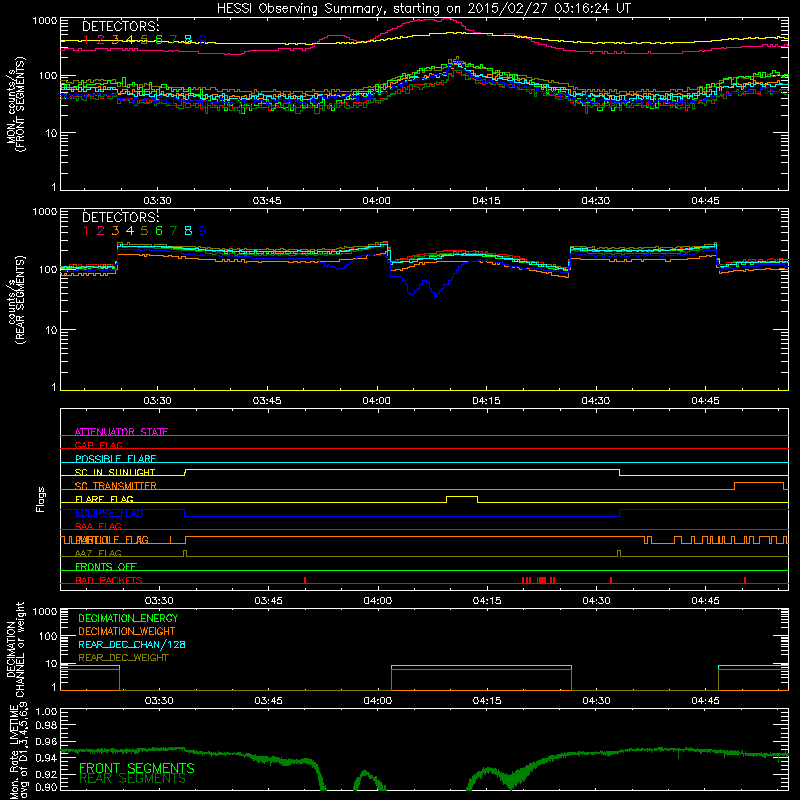Click the 04:15 tick under the rear segments plot
The image size is (800, 800).
click(x=486, y=401)
